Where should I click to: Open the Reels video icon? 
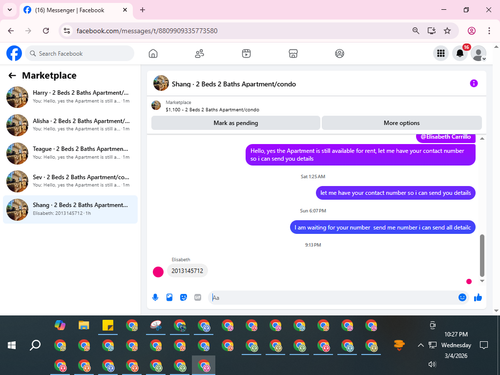[246, 53]
